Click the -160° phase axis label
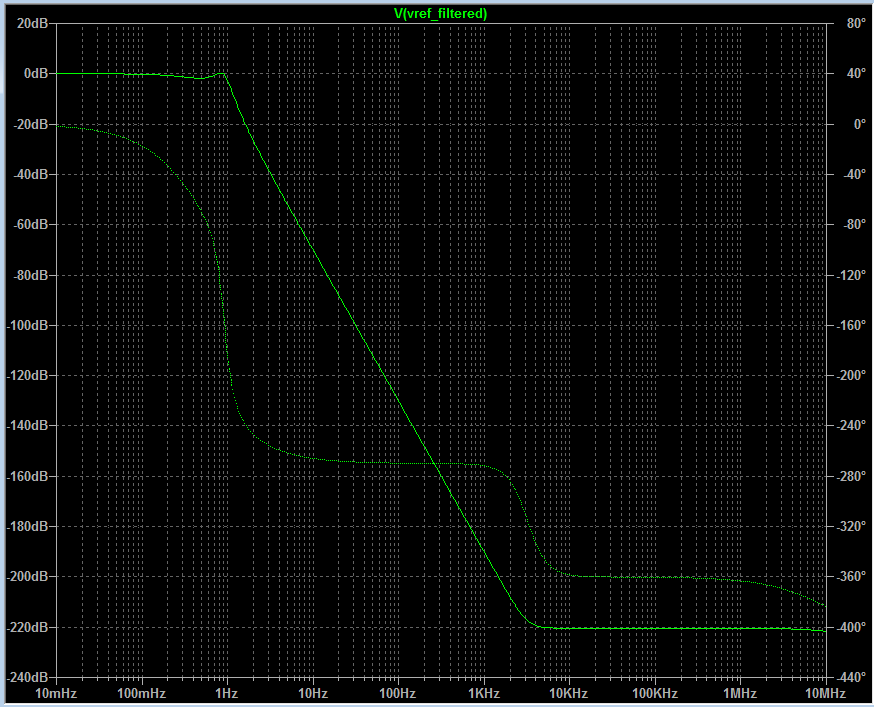Image resolution: width=874 pixels, height=707 pixels. [x=851, y=326]
